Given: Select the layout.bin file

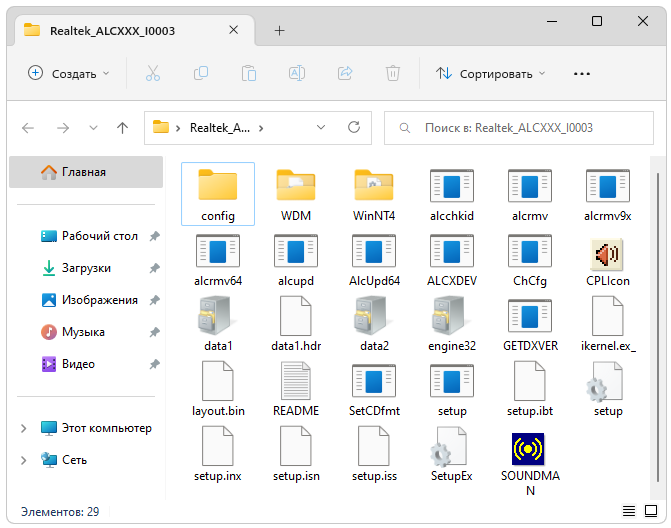Looking at the screenshot, I should click(218, 389).
